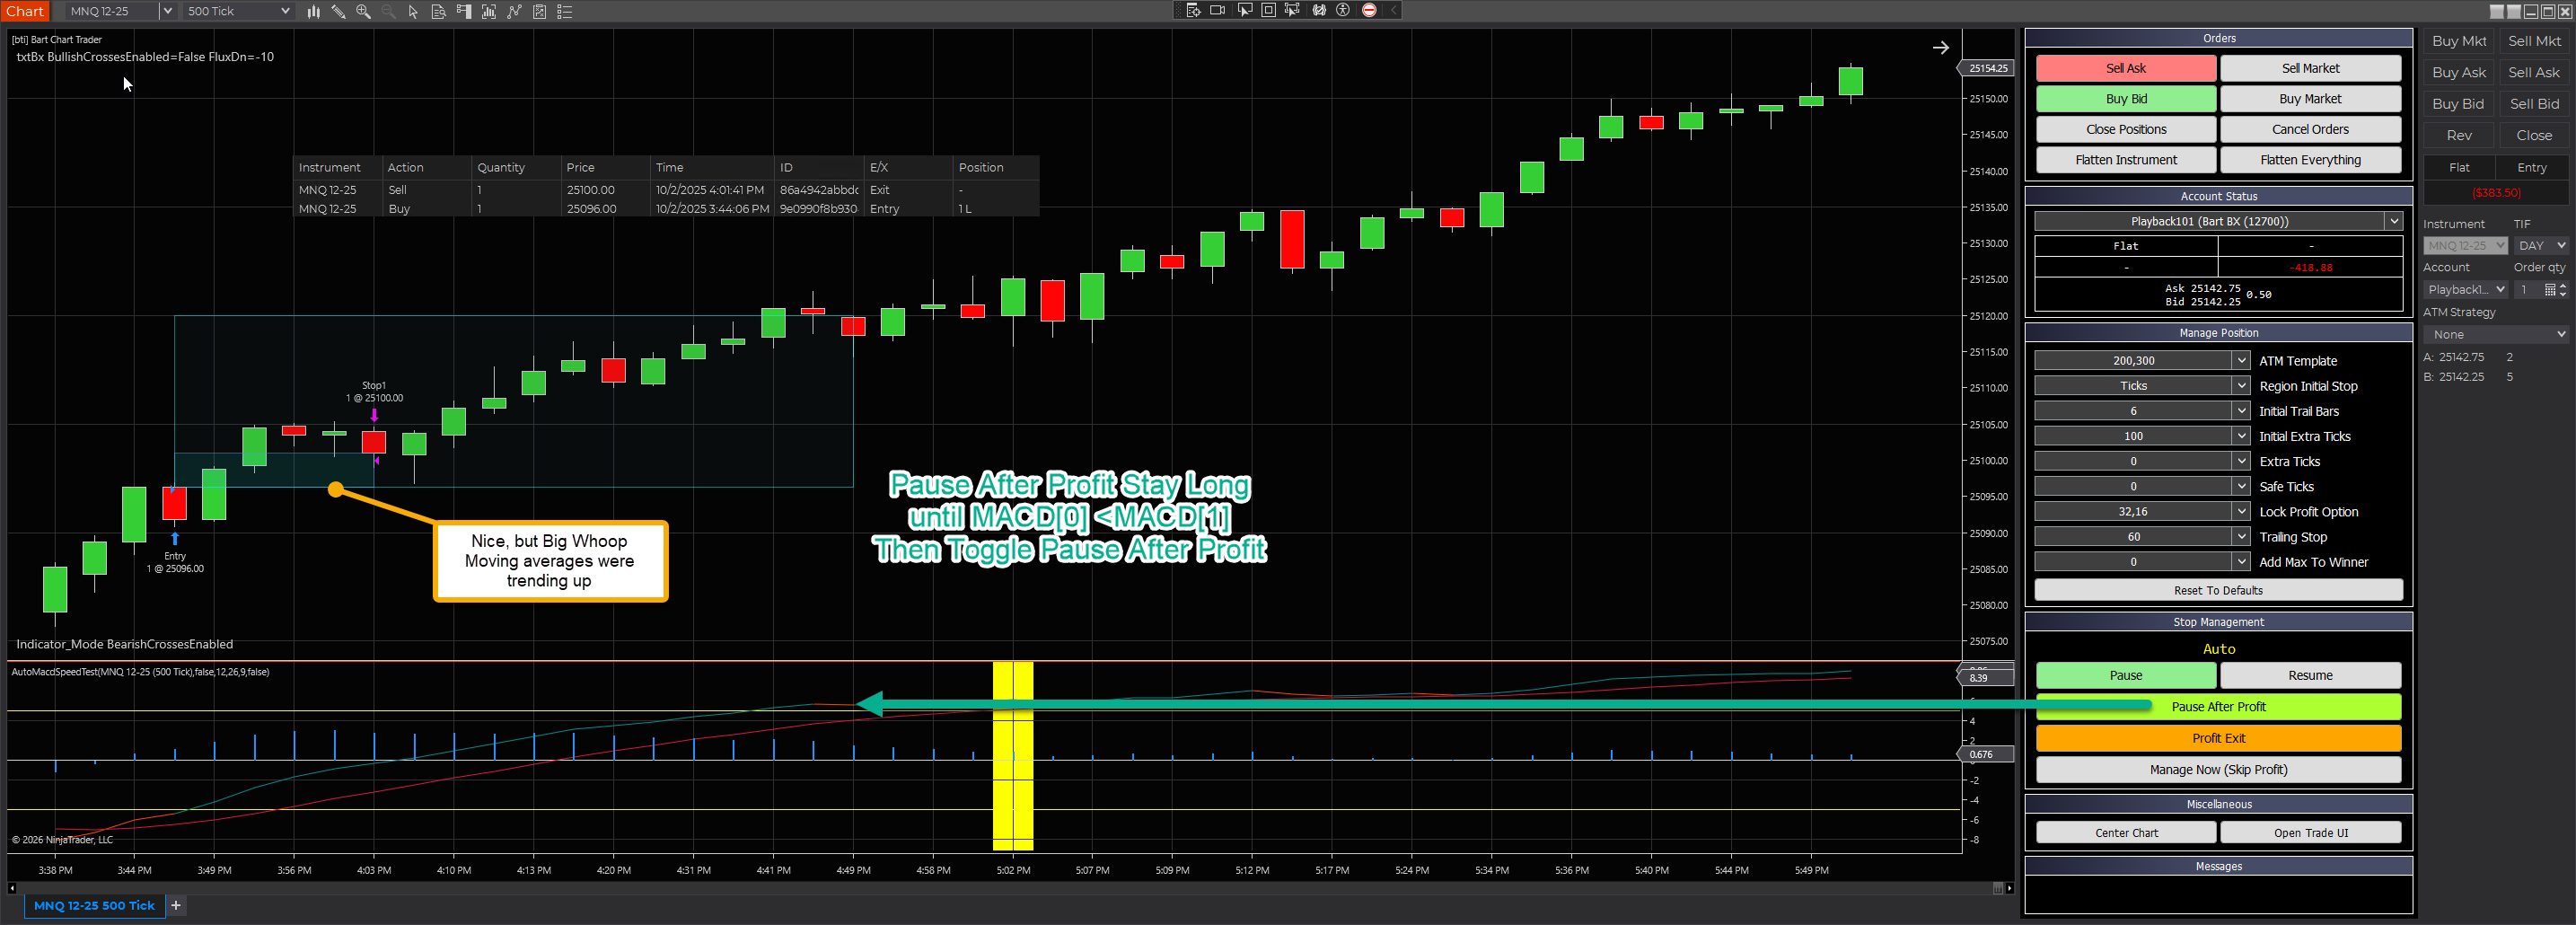
Task: Open the ATM Template dropdown
Action: click(2241, 361)
